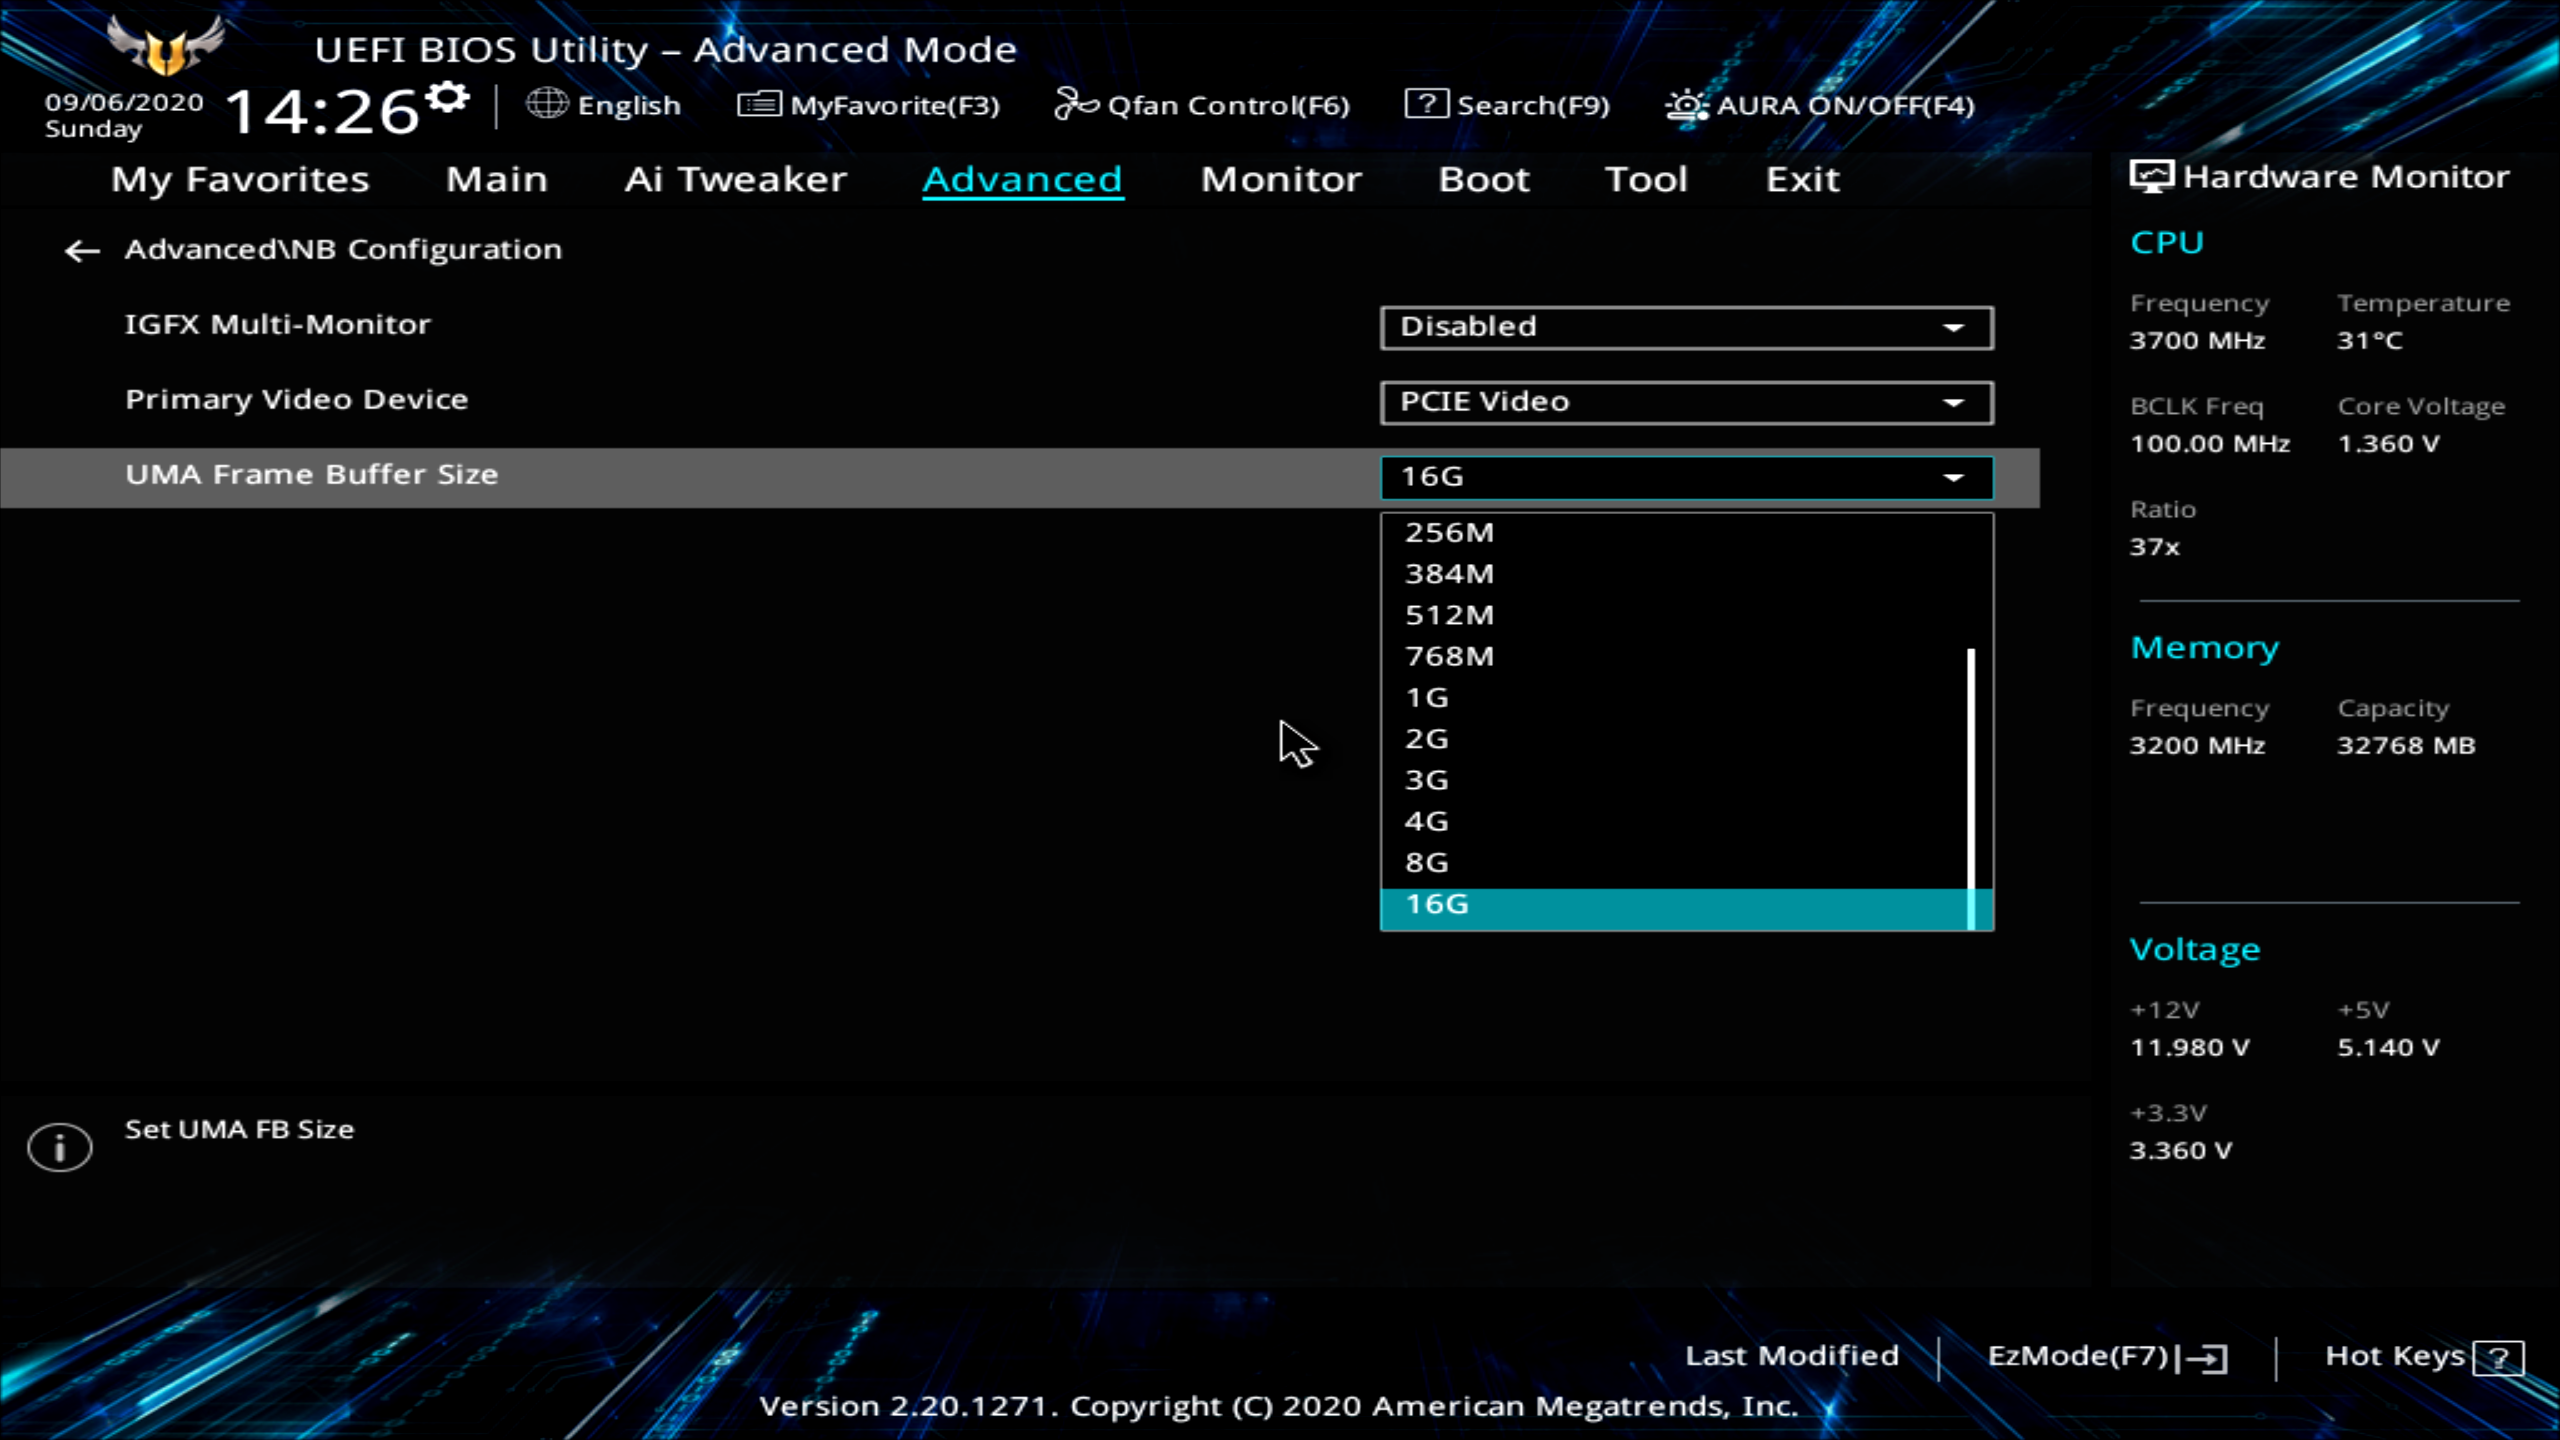Click the clock settings gear icon
This screenshot has width=2560, height=1440.
coord(447,98)
